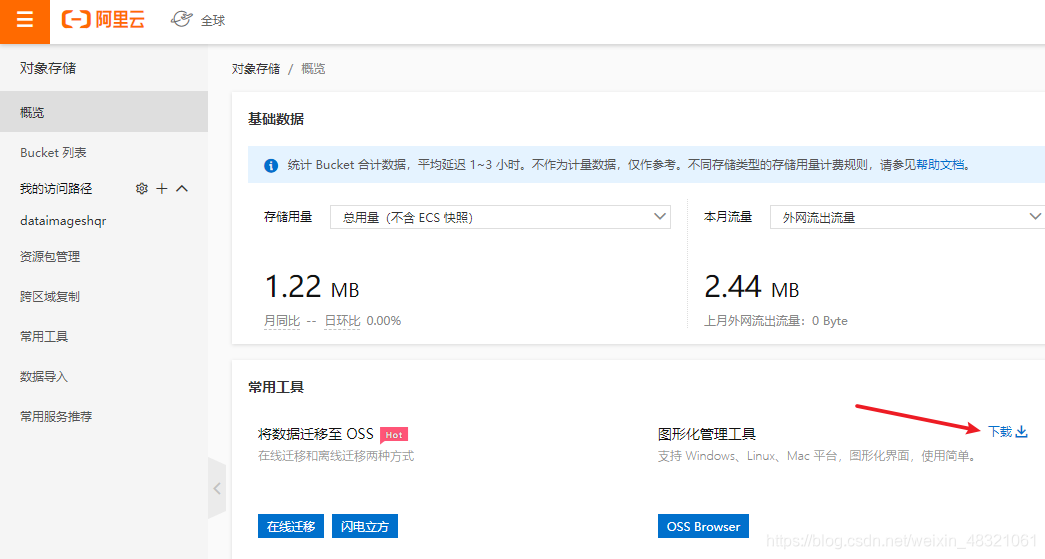
Task: Add a new access path with plus icon
Action: [161, 189]
